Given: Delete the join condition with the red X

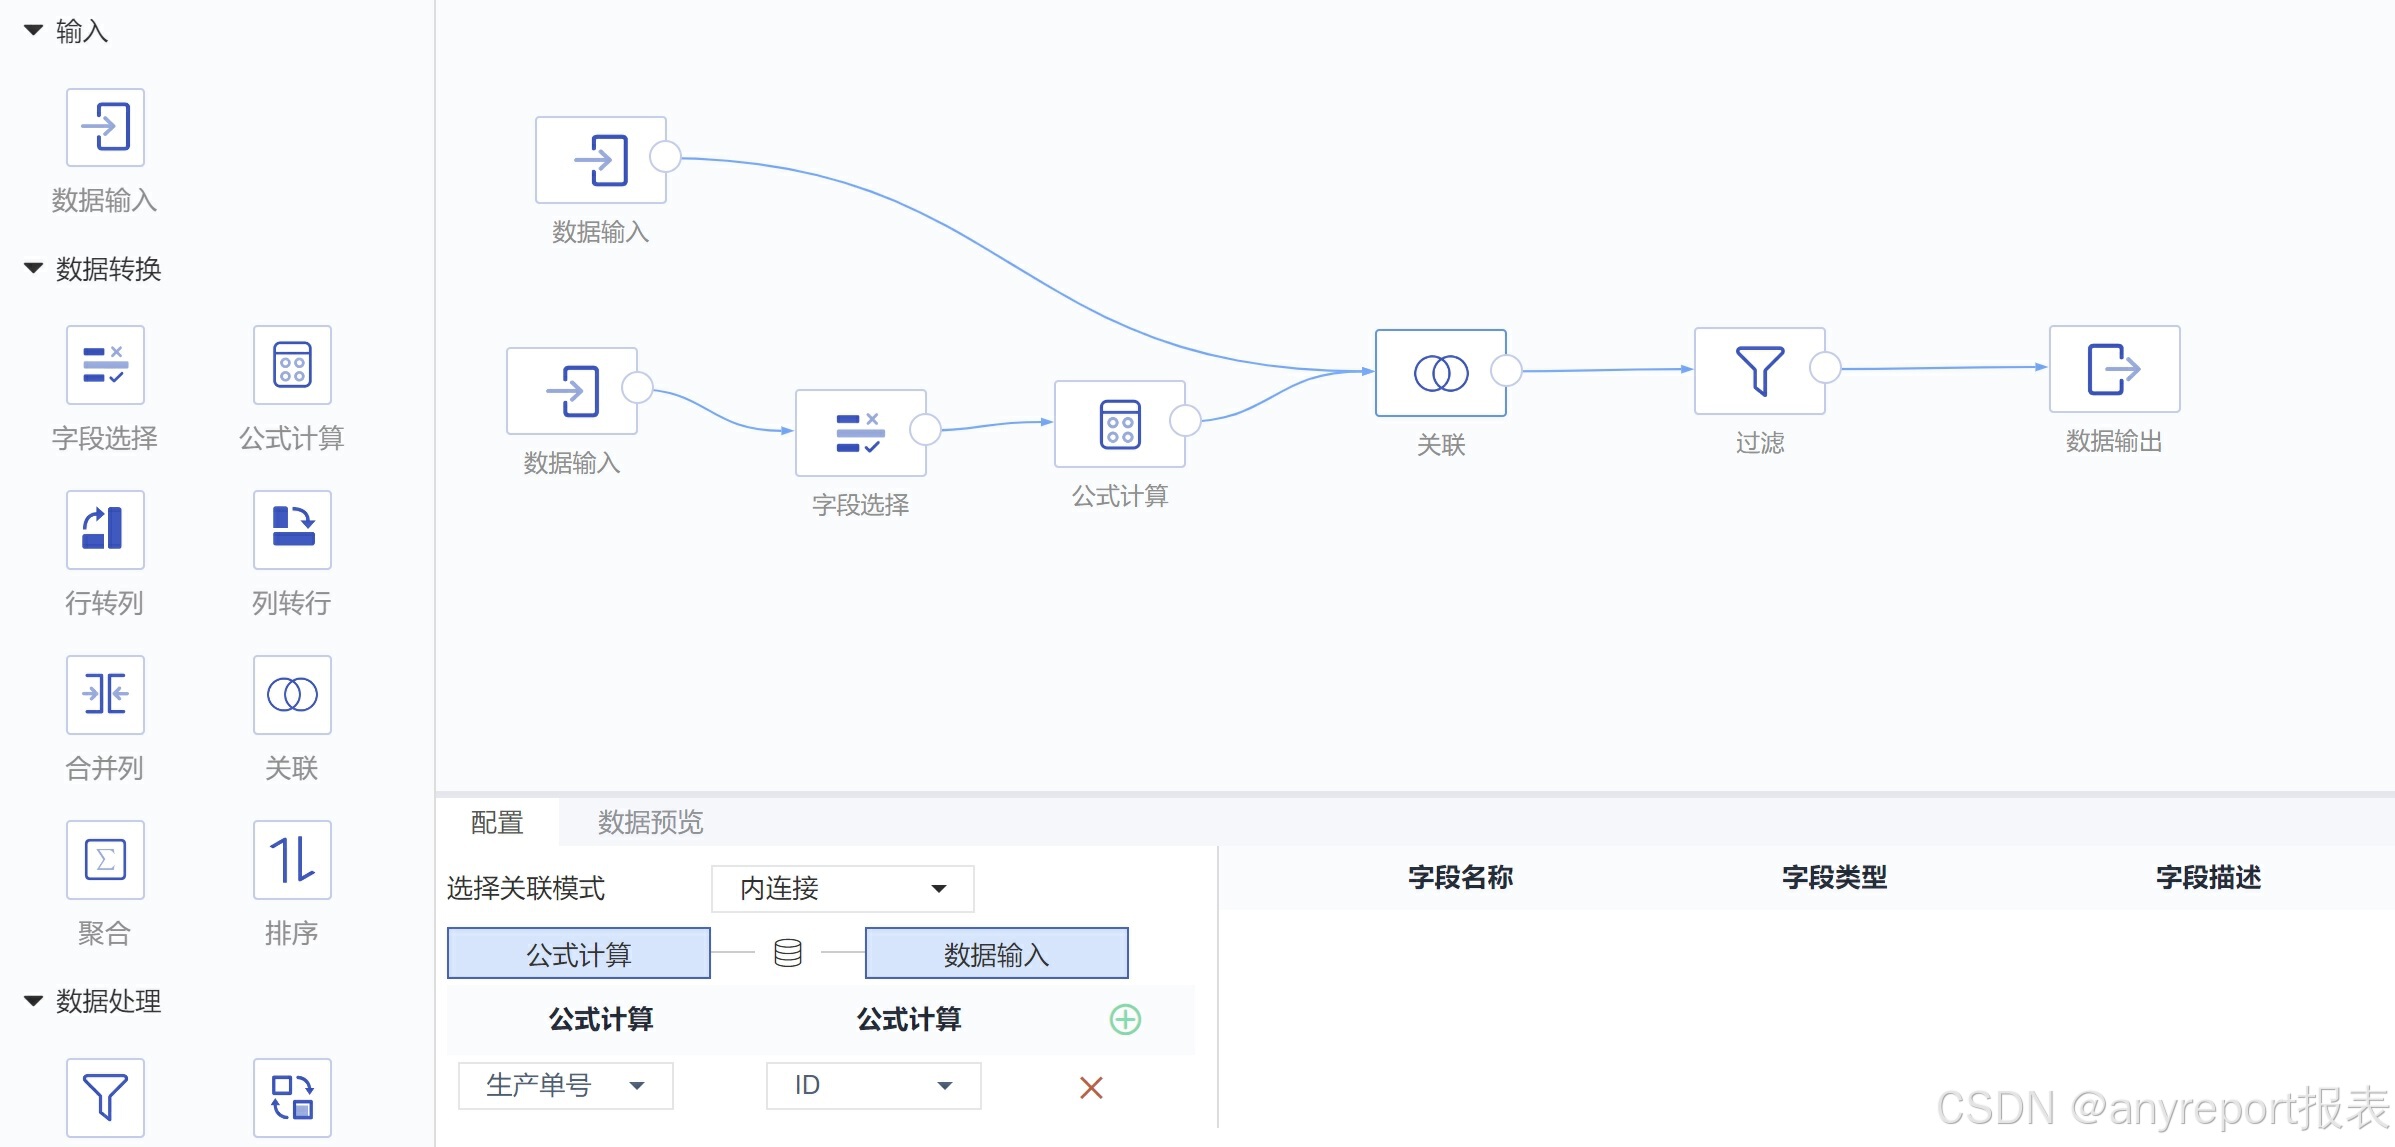Looking at the screenshot, I should [x=1091, y=1087].
